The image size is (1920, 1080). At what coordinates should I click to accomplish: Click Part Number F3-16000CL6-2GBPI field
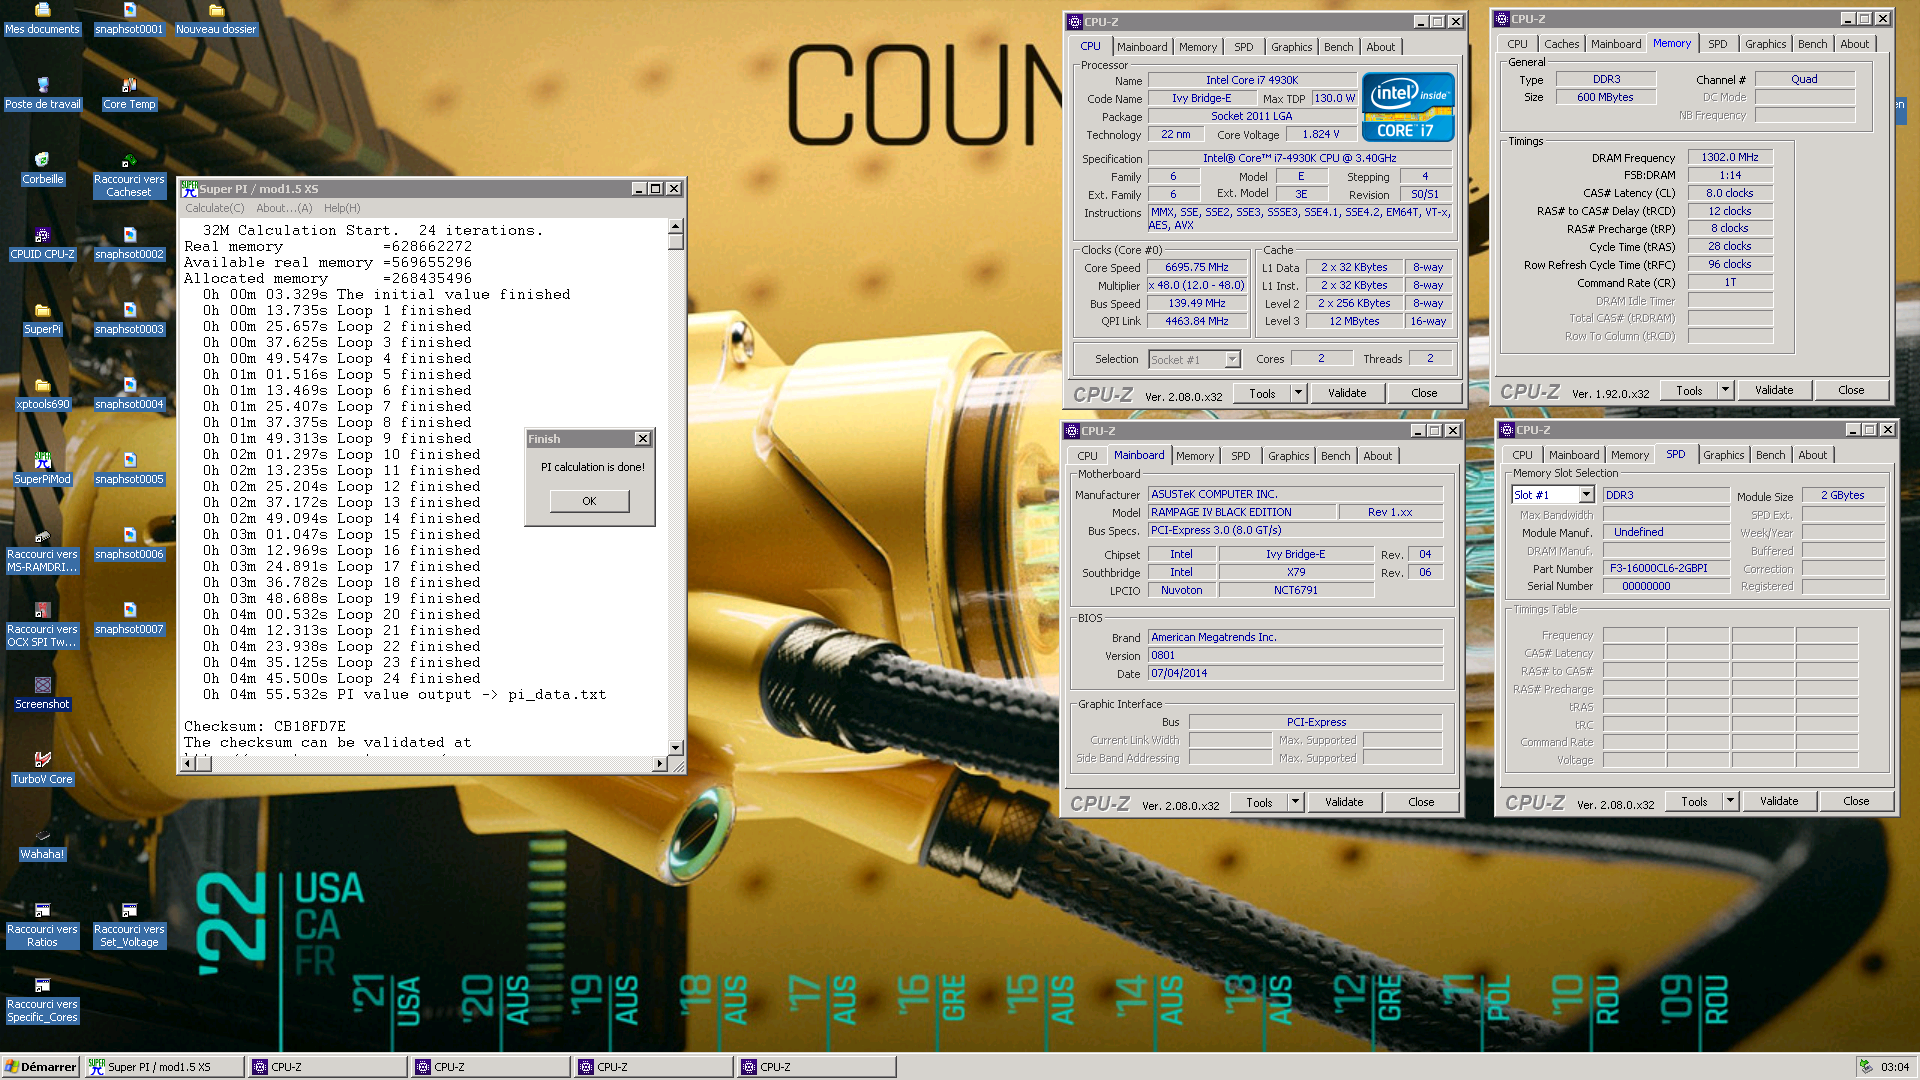click(1666, 568)
